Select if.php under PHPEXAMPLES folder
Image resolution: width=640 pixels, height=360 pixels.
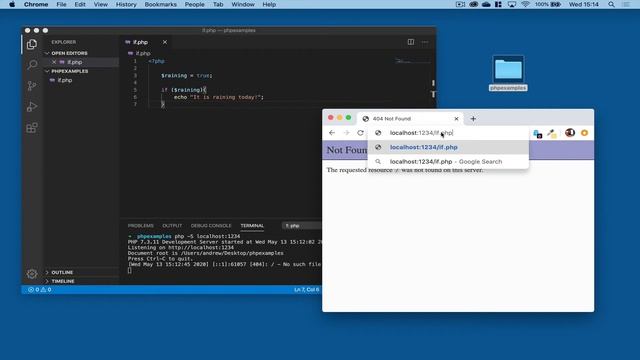(x=65, y=80)
